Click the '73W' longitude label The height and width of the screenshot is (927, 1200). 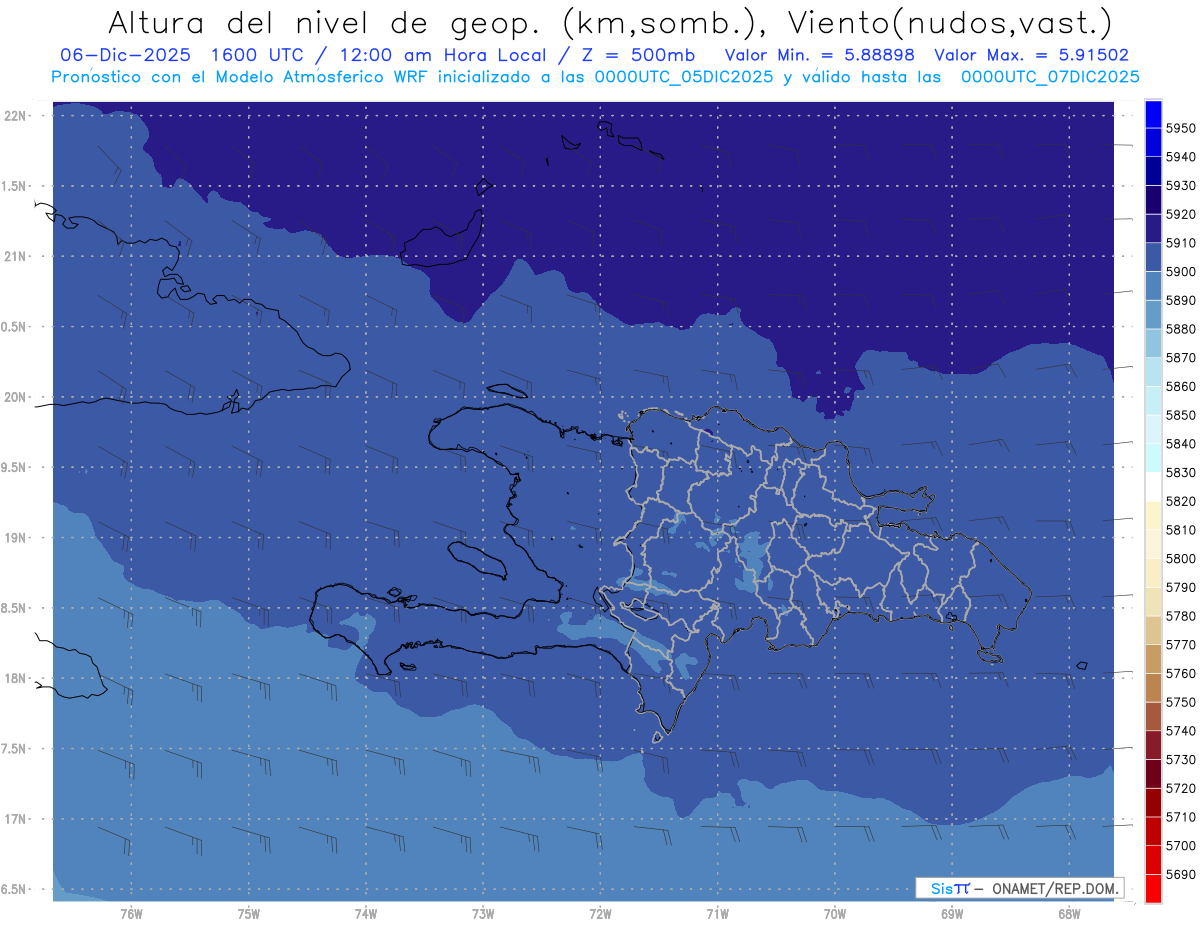click(x=483, y=914)
